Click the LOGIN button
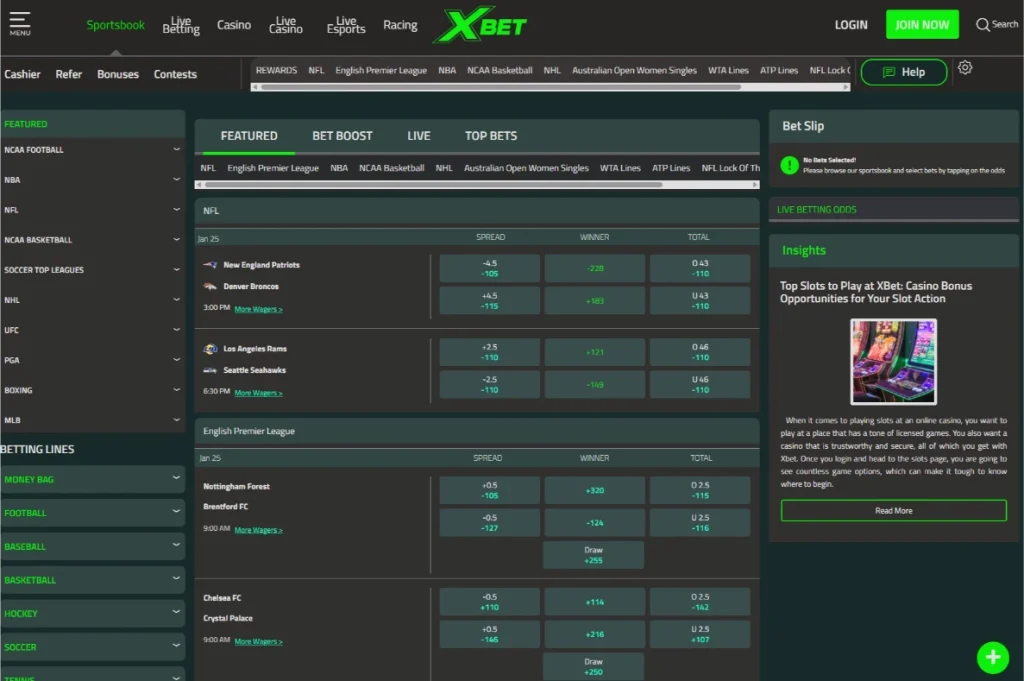Screen dimensions: 1024x681 tap(851, 25)
